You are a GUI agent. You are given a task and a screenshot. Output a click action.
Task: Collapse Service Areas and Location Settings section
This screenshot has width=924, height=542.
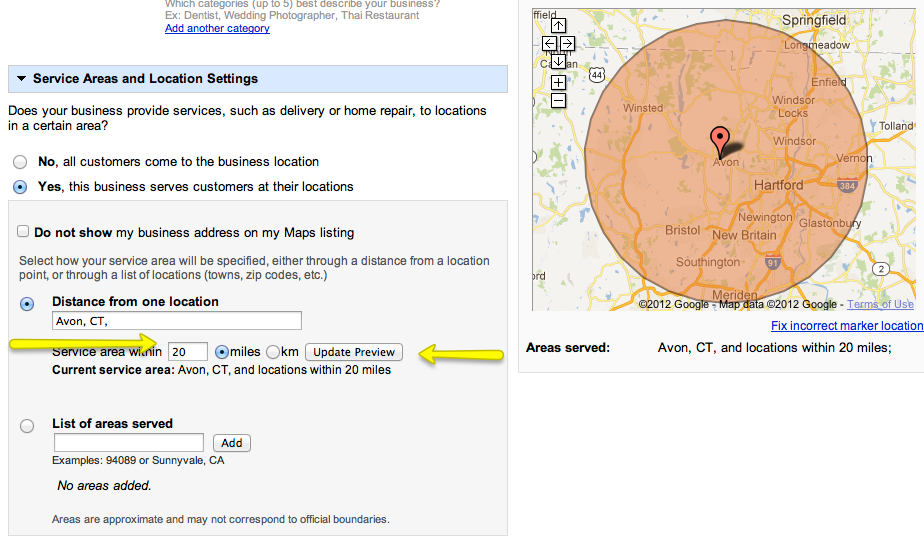click(x=20, y=79)
